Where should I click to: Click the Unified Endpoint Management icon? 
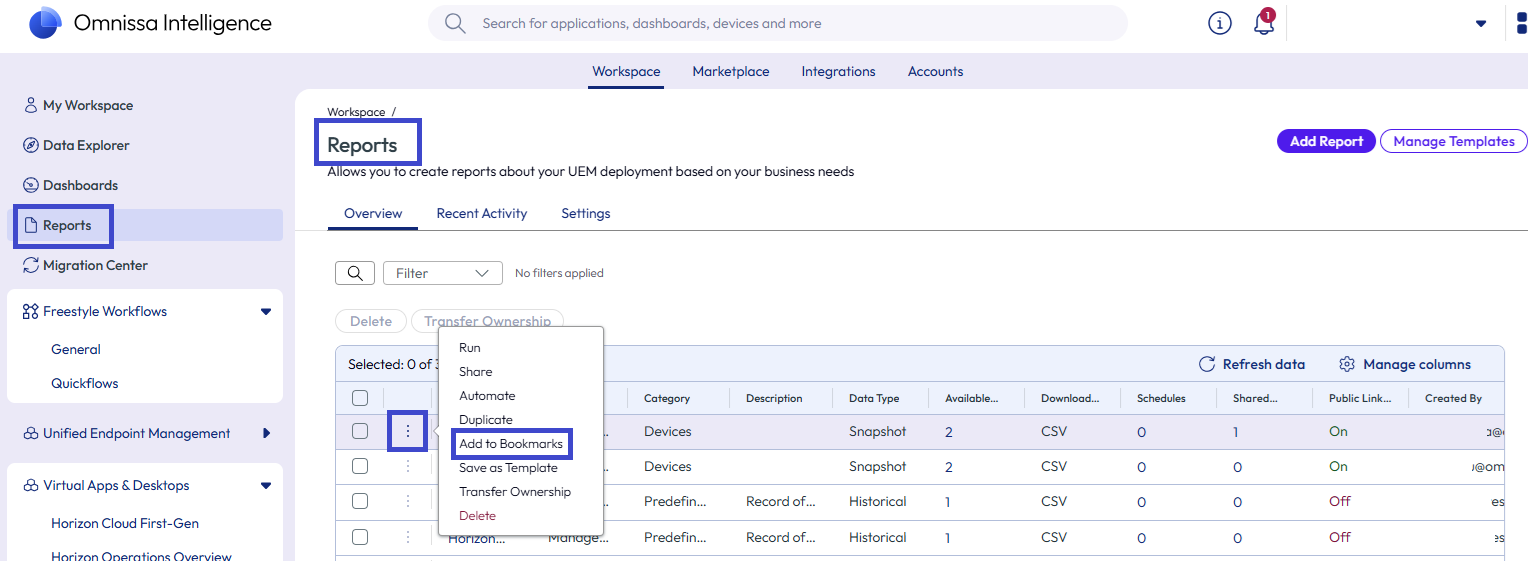(x=30, y=433)
